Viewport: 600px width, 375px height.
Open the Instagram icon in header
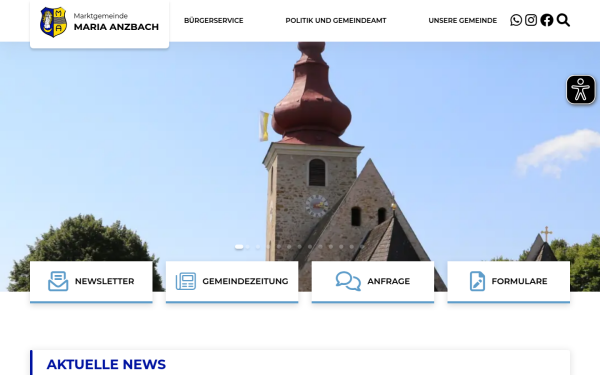tap(531, 20)
